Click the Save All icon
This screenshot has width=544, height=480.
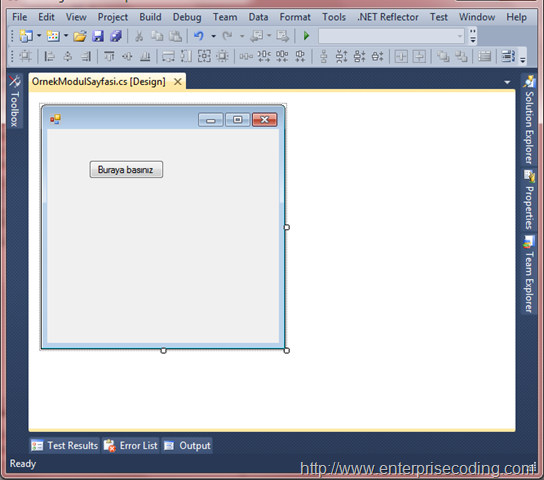pyautogui.click(x=116, y=36)
